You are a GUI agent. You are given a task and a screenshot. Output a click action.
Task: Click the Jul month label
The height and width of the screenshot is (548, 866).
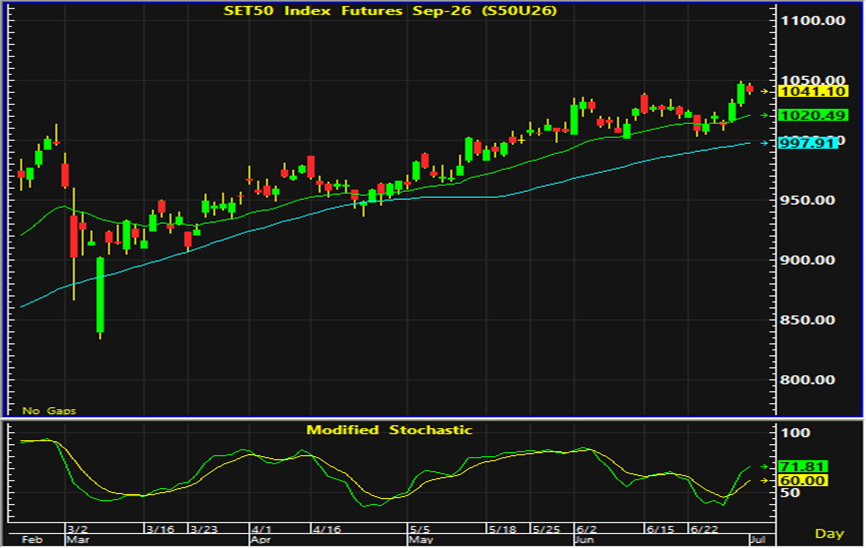(757, 540)
